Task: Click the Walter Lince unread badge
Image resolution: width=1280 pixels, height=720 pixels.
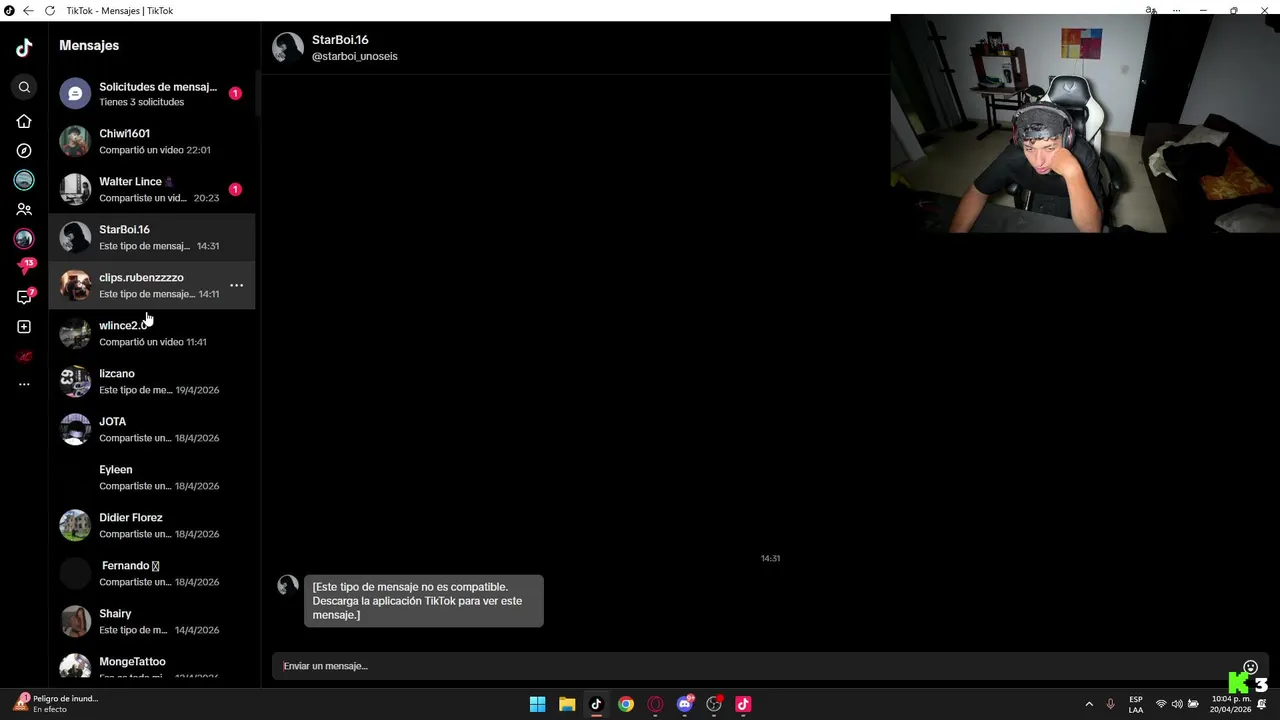Action: click(235, 189)
